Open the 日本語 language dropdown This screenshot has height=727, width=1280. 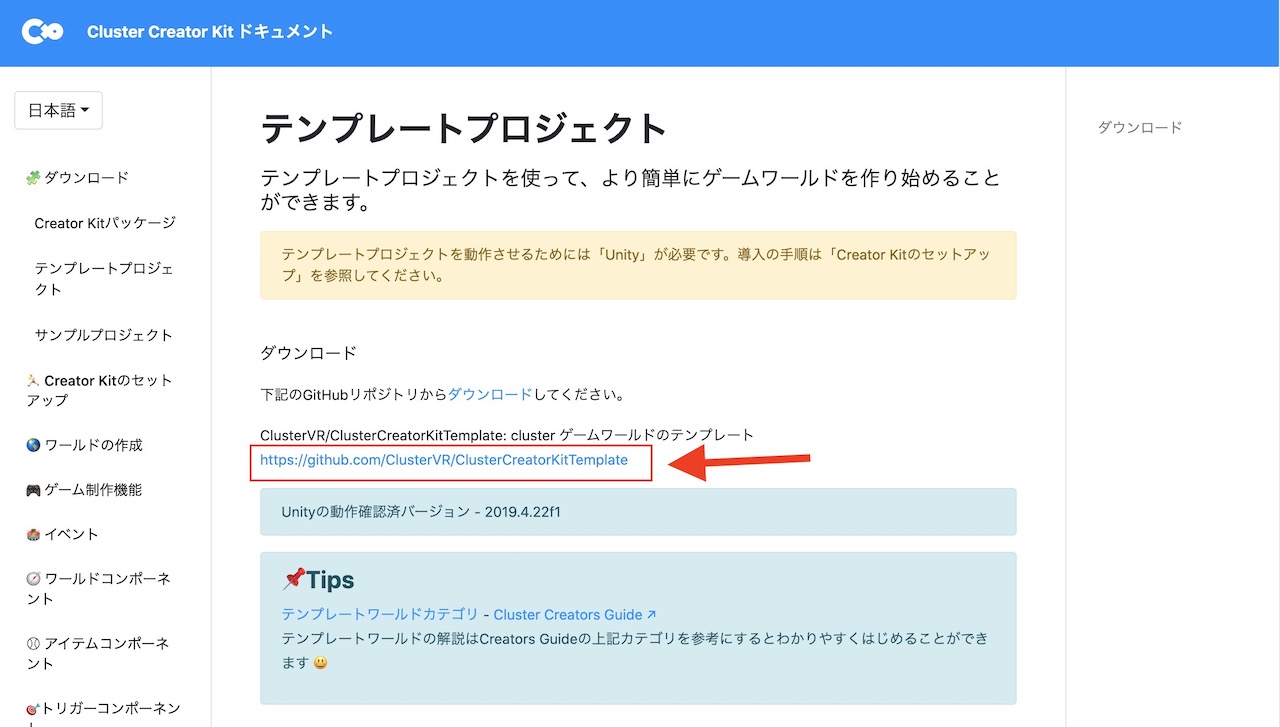tap(58, 110)
